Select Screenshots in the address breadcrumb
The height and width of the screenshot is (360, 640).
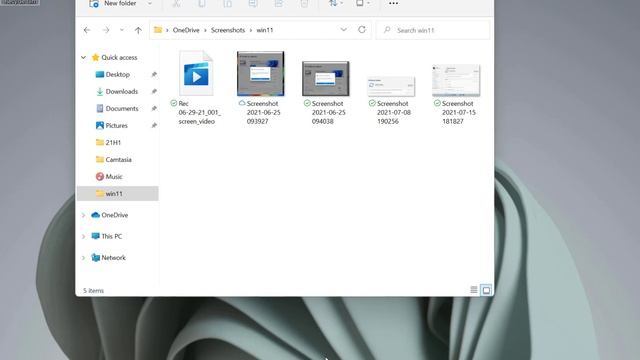(x=228, y=30)
